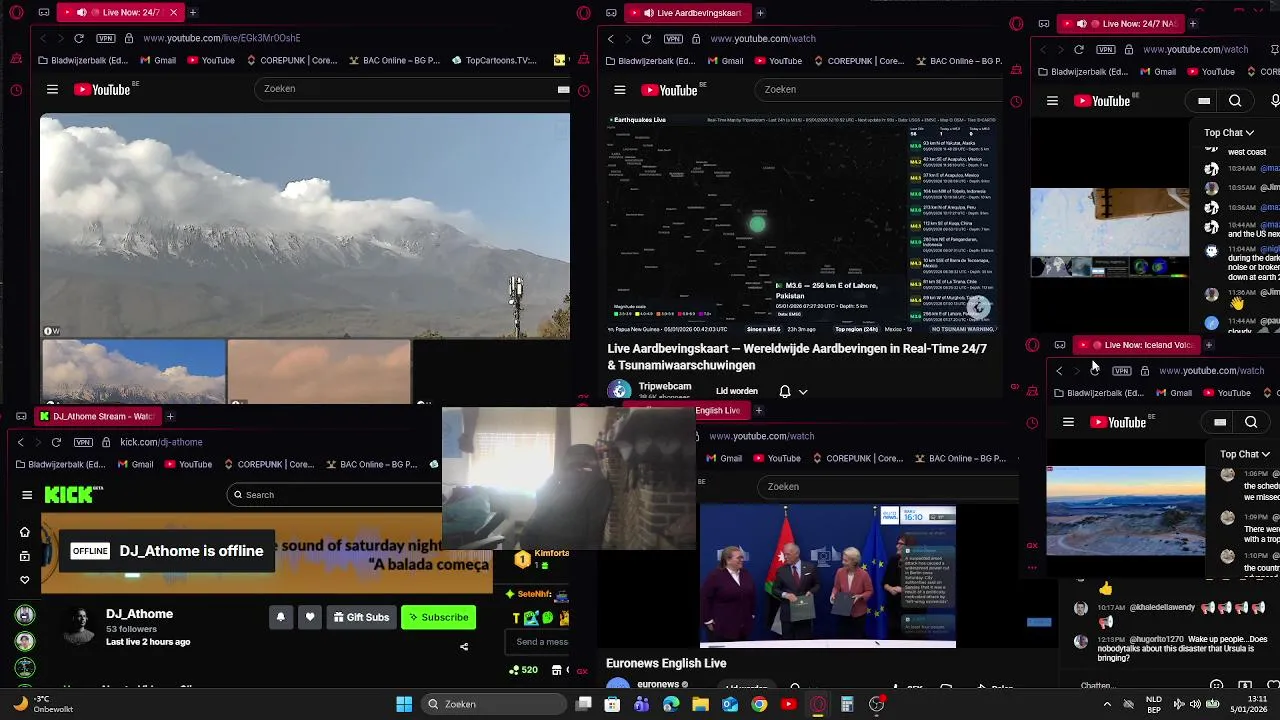
Task: Open YouTube app icon on taskbar
Action: click(x=788, y=704)
